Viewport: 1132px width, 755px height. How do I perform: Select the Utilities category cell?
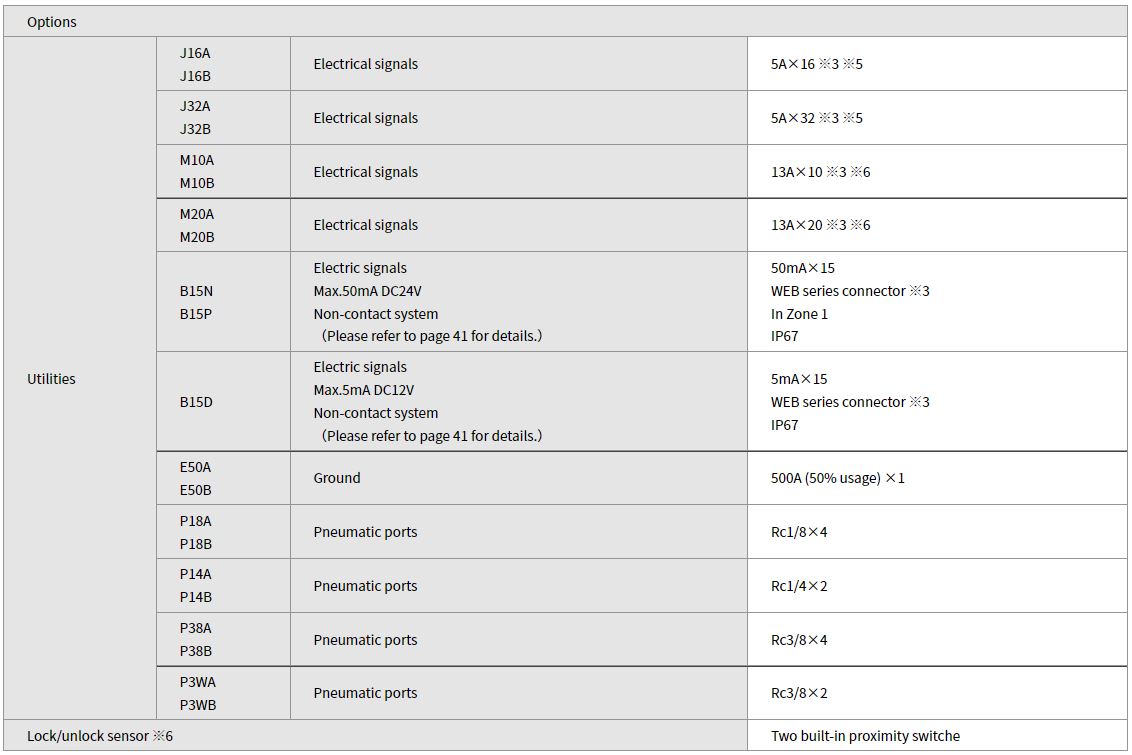click(80, 378)
